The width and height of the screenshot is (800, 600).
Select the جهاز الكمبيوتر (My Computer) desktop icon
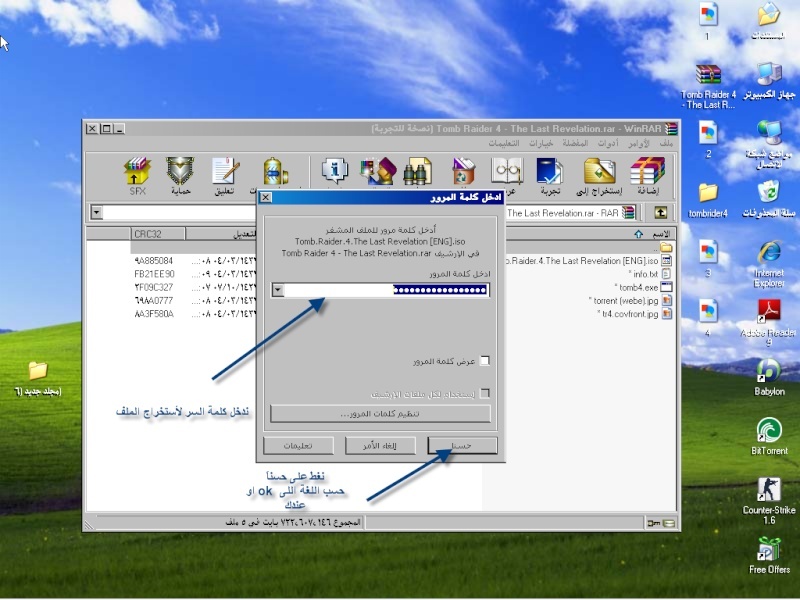769,81
